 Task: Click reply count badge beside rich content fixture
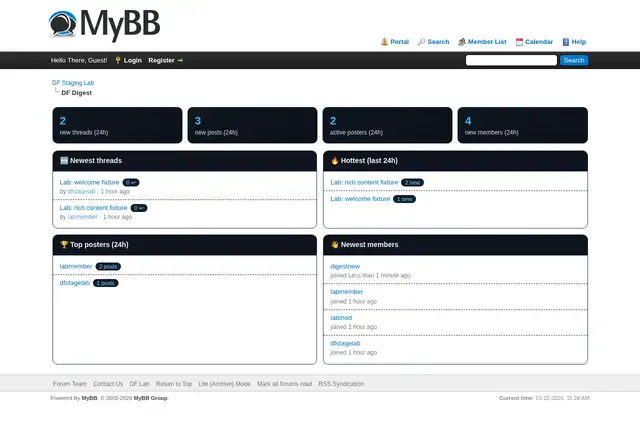point(139,208)
